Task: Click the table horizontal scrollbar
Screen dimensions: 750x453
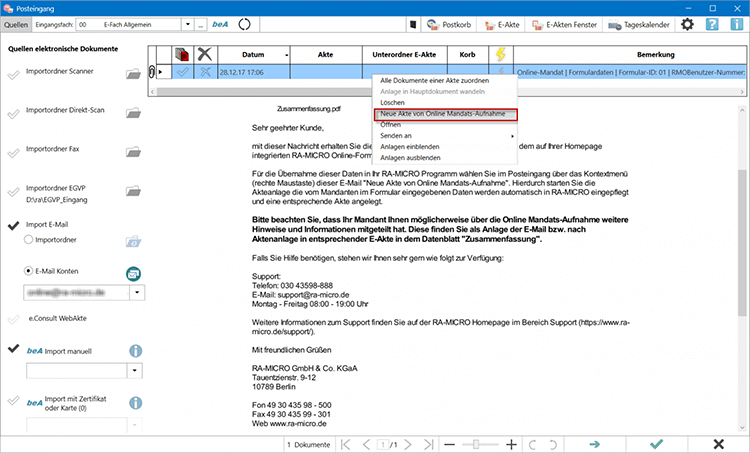Action: (x=447, y=91)
